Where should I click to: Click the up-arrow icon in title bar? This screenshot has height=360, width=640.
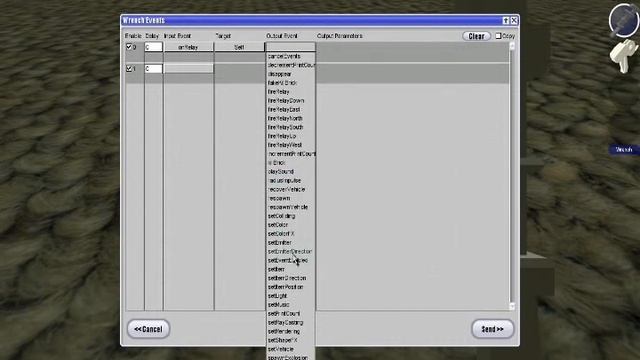506,20
